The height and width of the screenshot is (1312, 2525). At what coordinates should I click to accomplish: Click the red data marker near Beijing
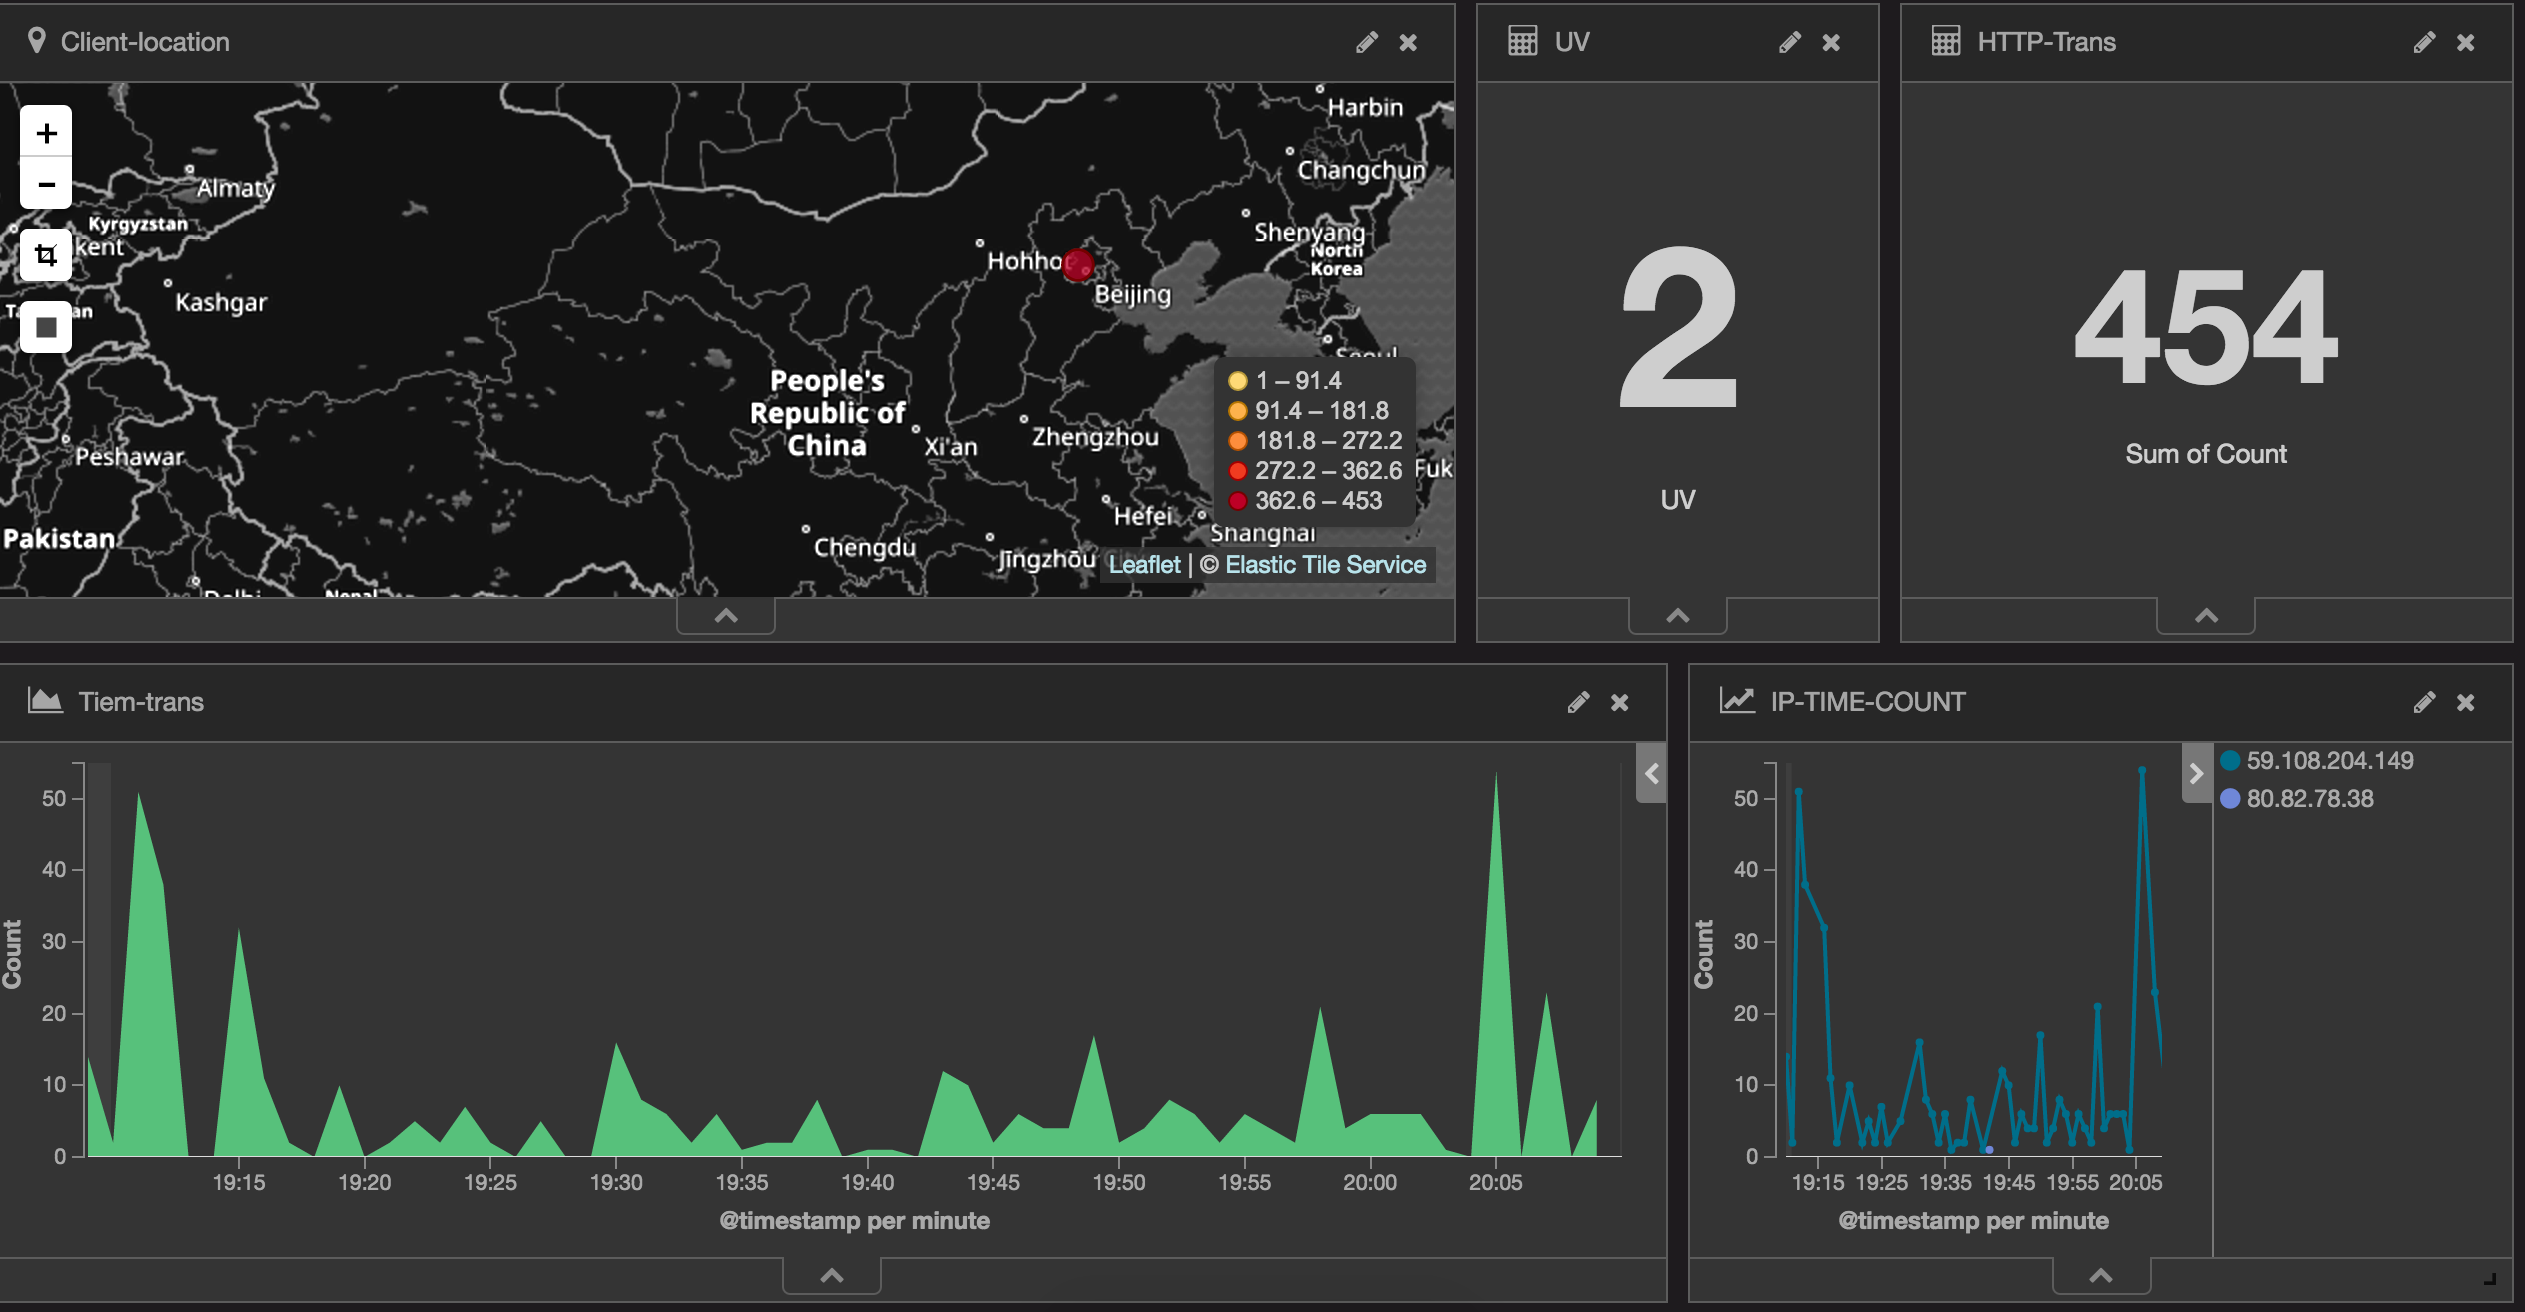click(x=1077, y=265)
